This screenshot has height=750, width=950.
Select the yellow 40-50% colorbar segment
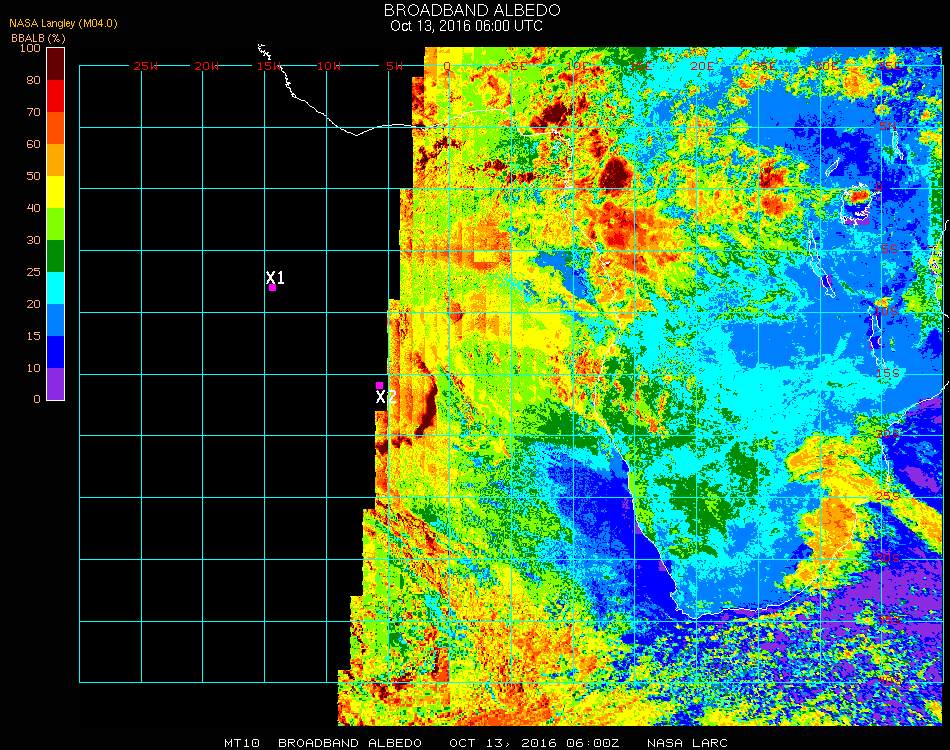55,192
